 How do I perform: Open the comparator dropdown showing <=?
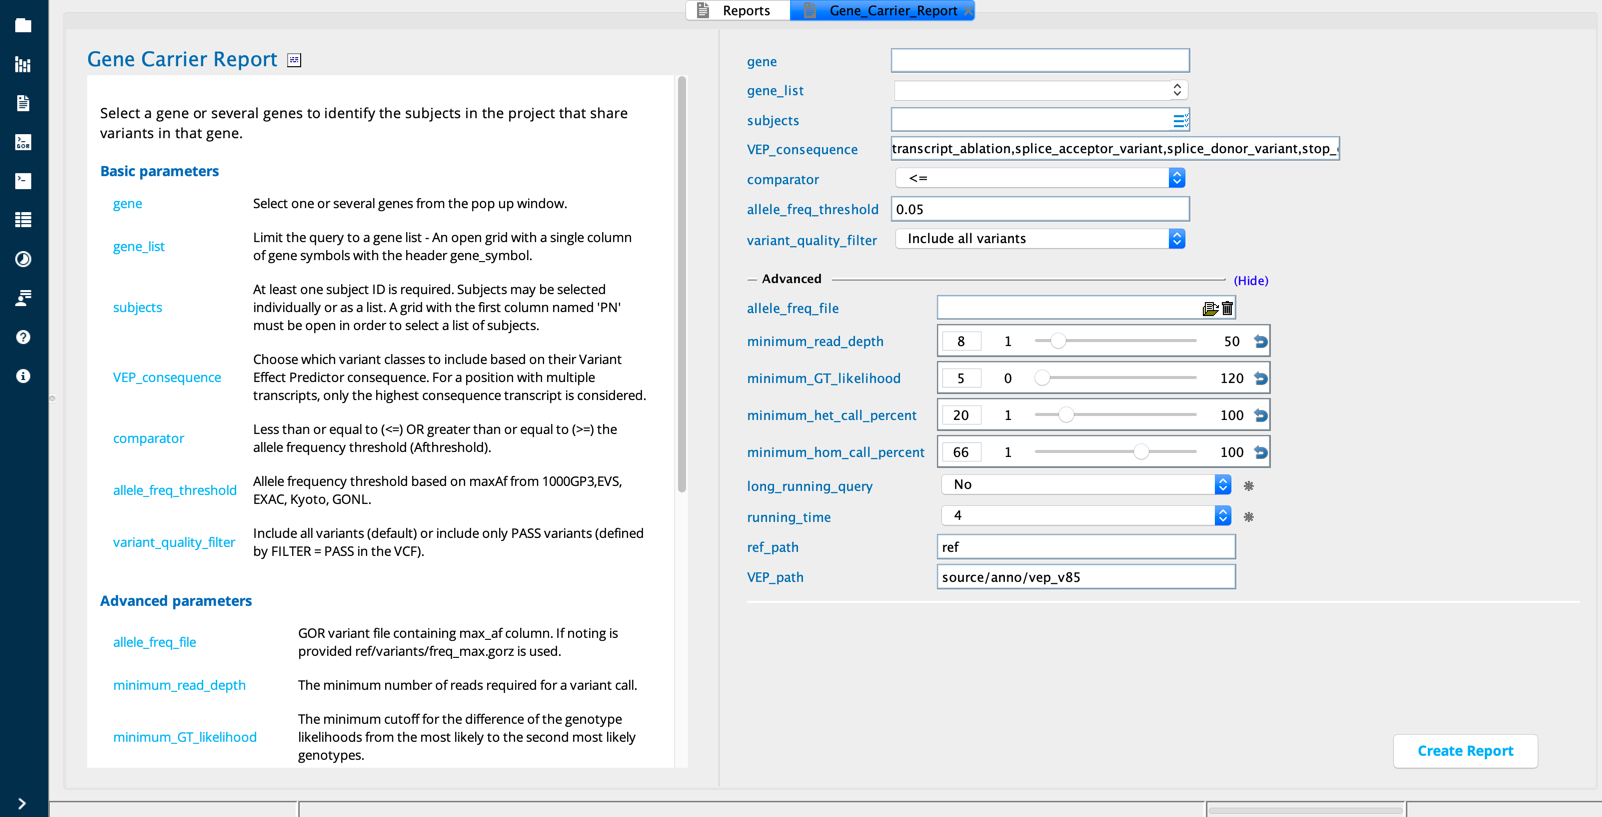[x=1041, y=178]
